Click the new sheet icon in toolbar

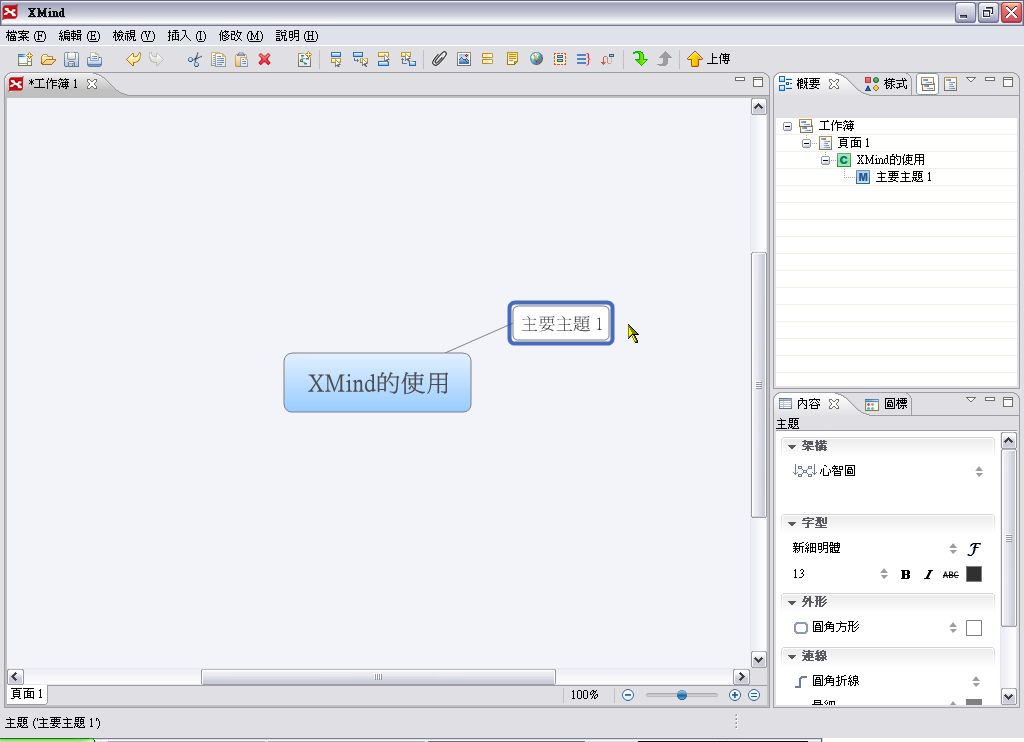tap(304, 59)
